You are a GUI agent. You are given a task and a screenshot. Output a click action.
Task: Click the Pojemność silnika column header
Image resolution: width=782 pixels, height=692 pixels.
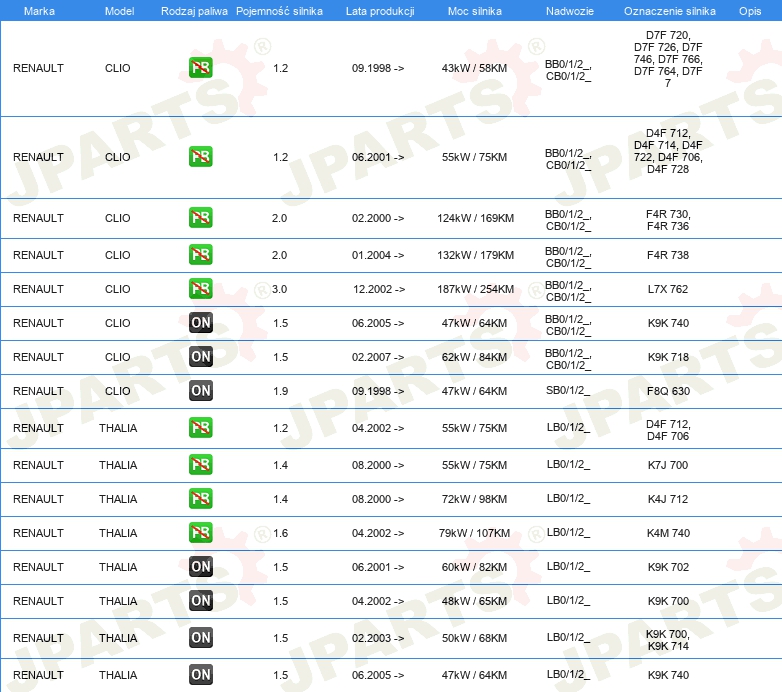(279, 11)
